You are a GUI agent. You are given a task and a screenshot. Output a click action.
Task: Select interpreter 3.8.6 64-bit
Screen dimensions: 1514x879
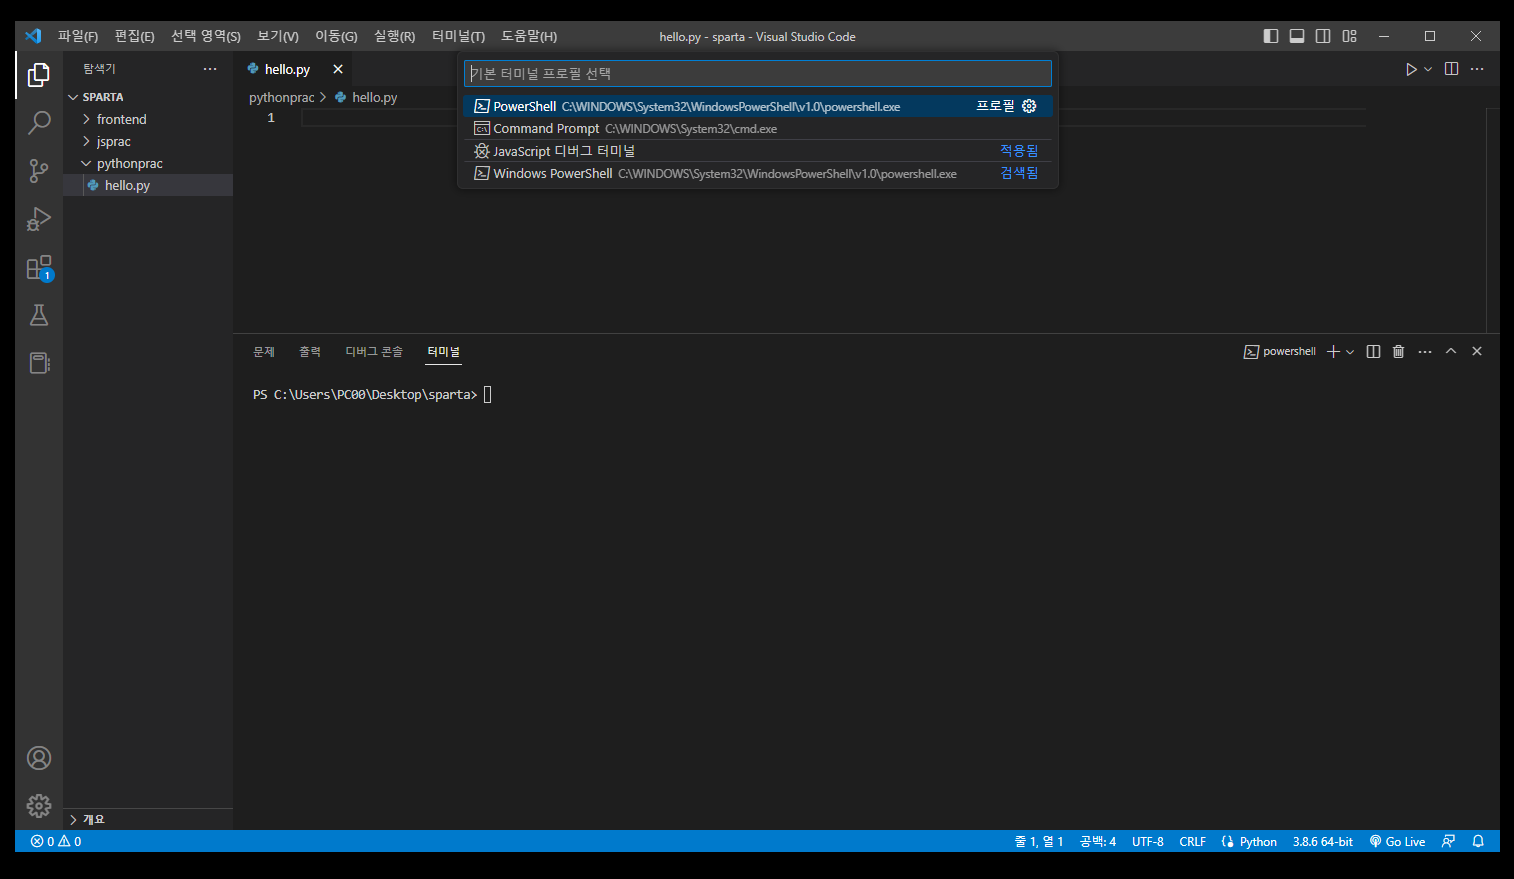[1322, 842]
